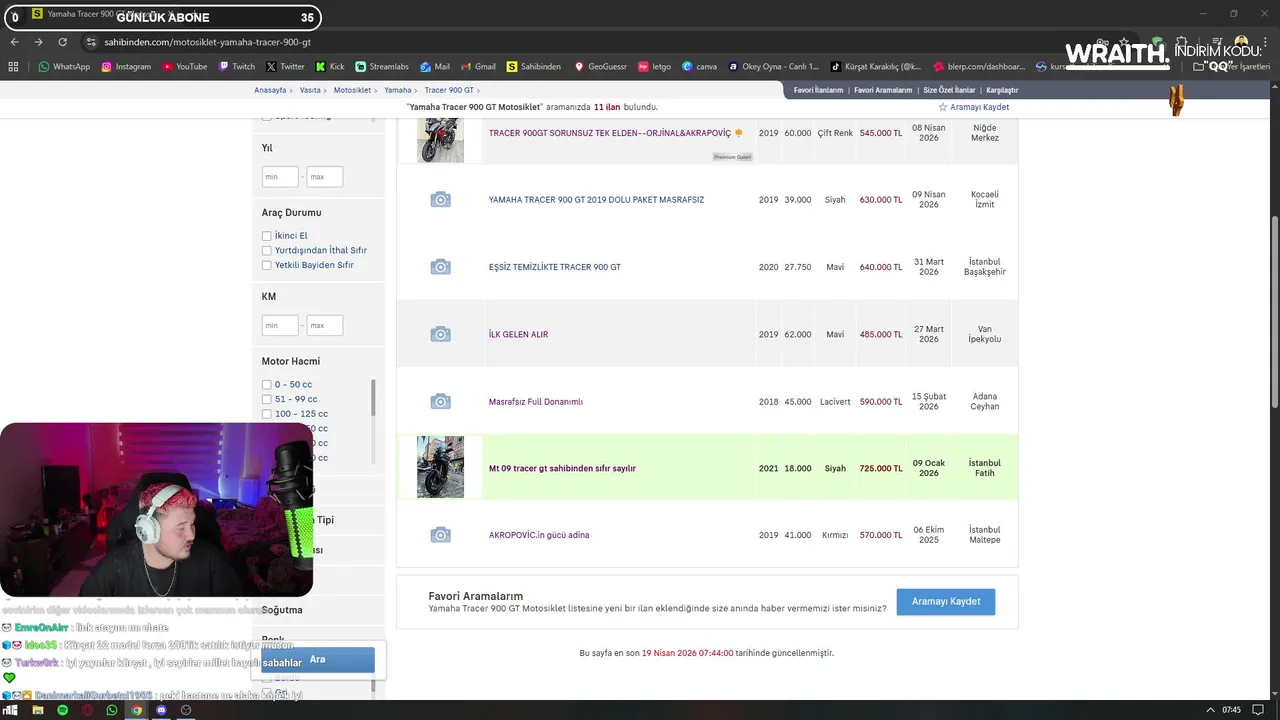Open the WhatsApp bookmark
The height and width of the screenshot is (720, 1280).
[x=64, y=66]
